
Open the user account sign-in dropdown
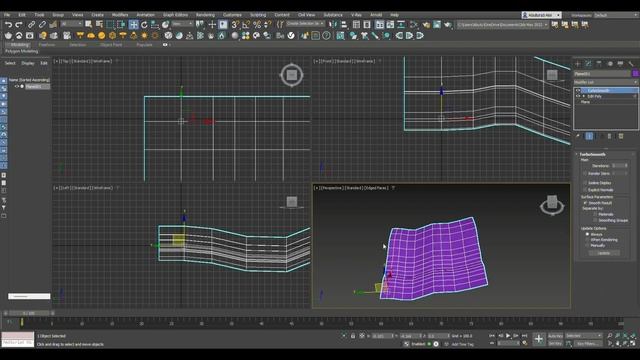pos(541,15)
